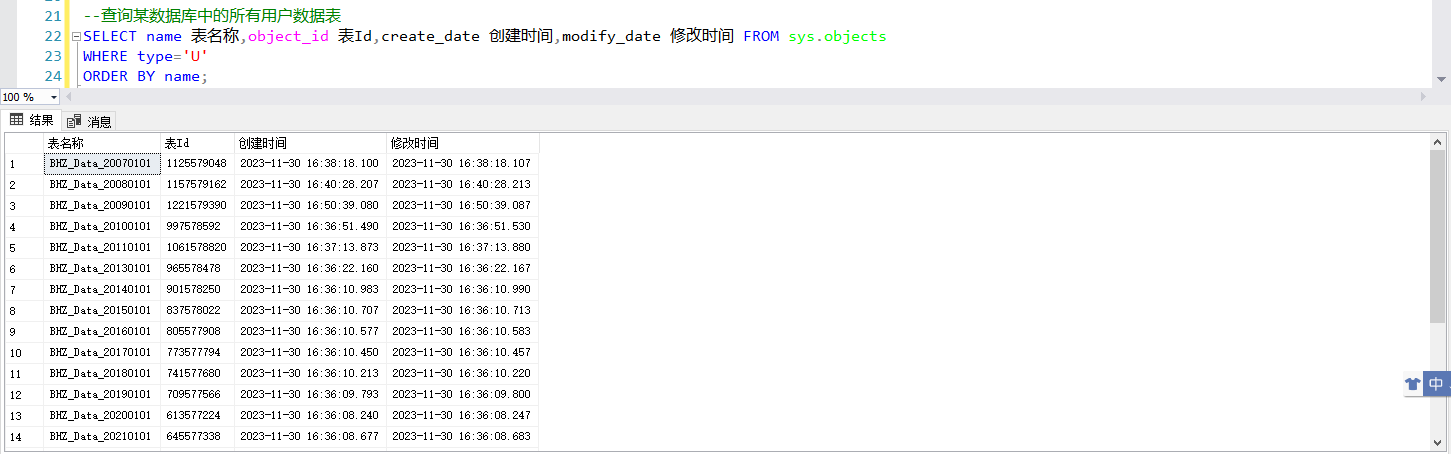The height and width of the screenshot is (454, 1451).
Task: Select cell BHZ_Data_20080101
Action: click(x=102, y=184)
